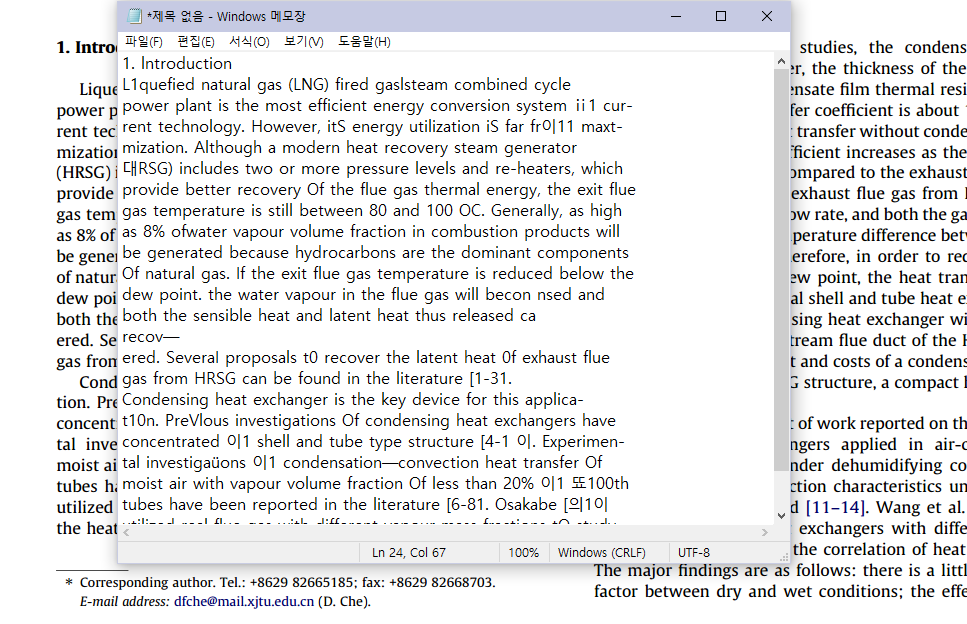Click the '1. Introduction' line in Notepad
The height and width of the screenshot is (624, 967).
pyautogui.click(x=177, y=64)
